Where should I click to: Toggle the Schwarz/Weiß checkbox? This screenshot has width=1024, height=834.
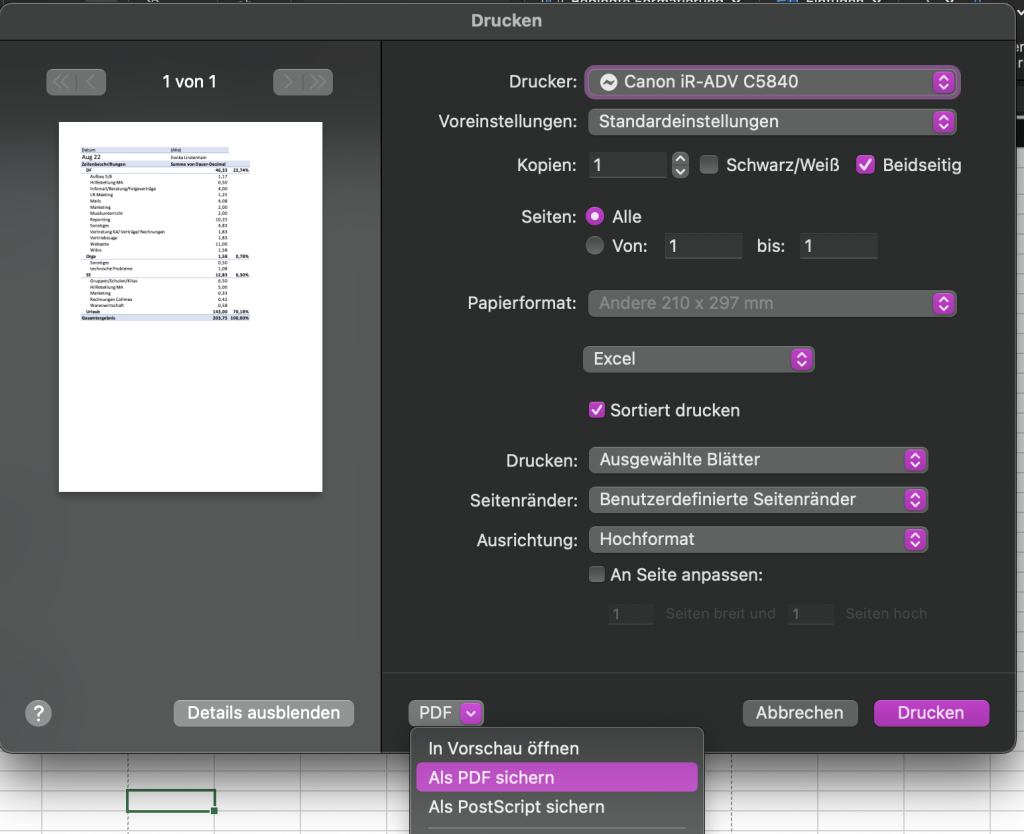pos(709,165)
